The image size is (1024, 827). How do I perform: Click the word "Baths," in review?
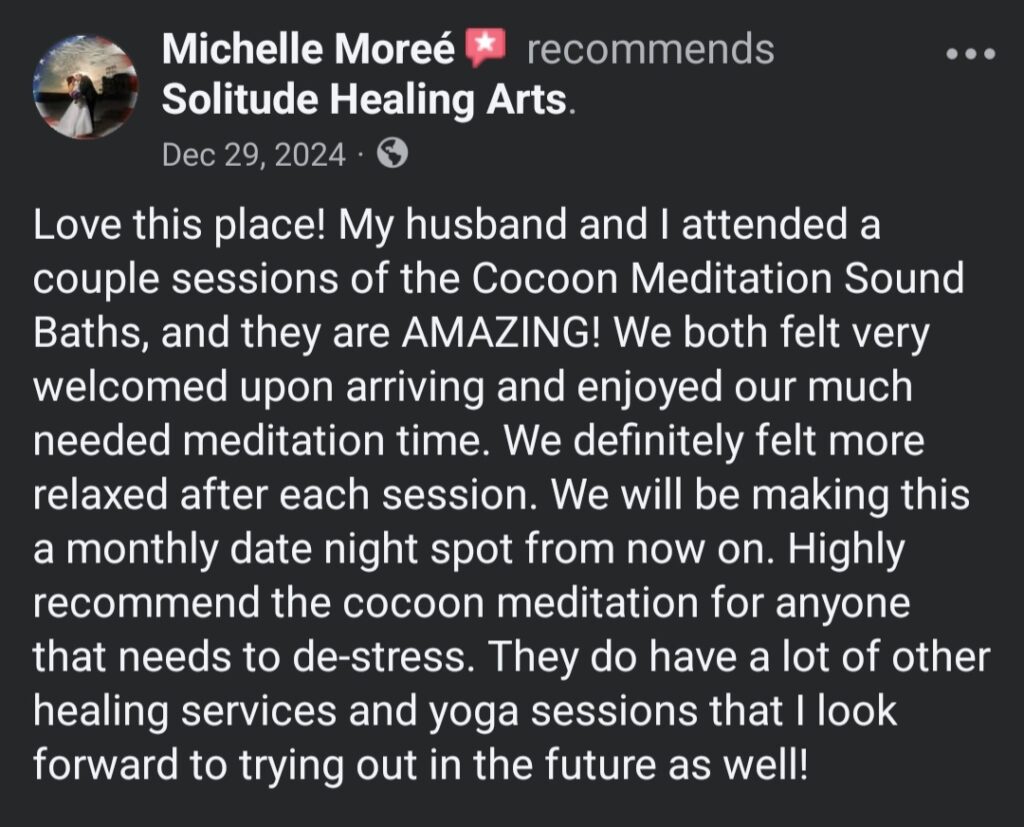91,333
